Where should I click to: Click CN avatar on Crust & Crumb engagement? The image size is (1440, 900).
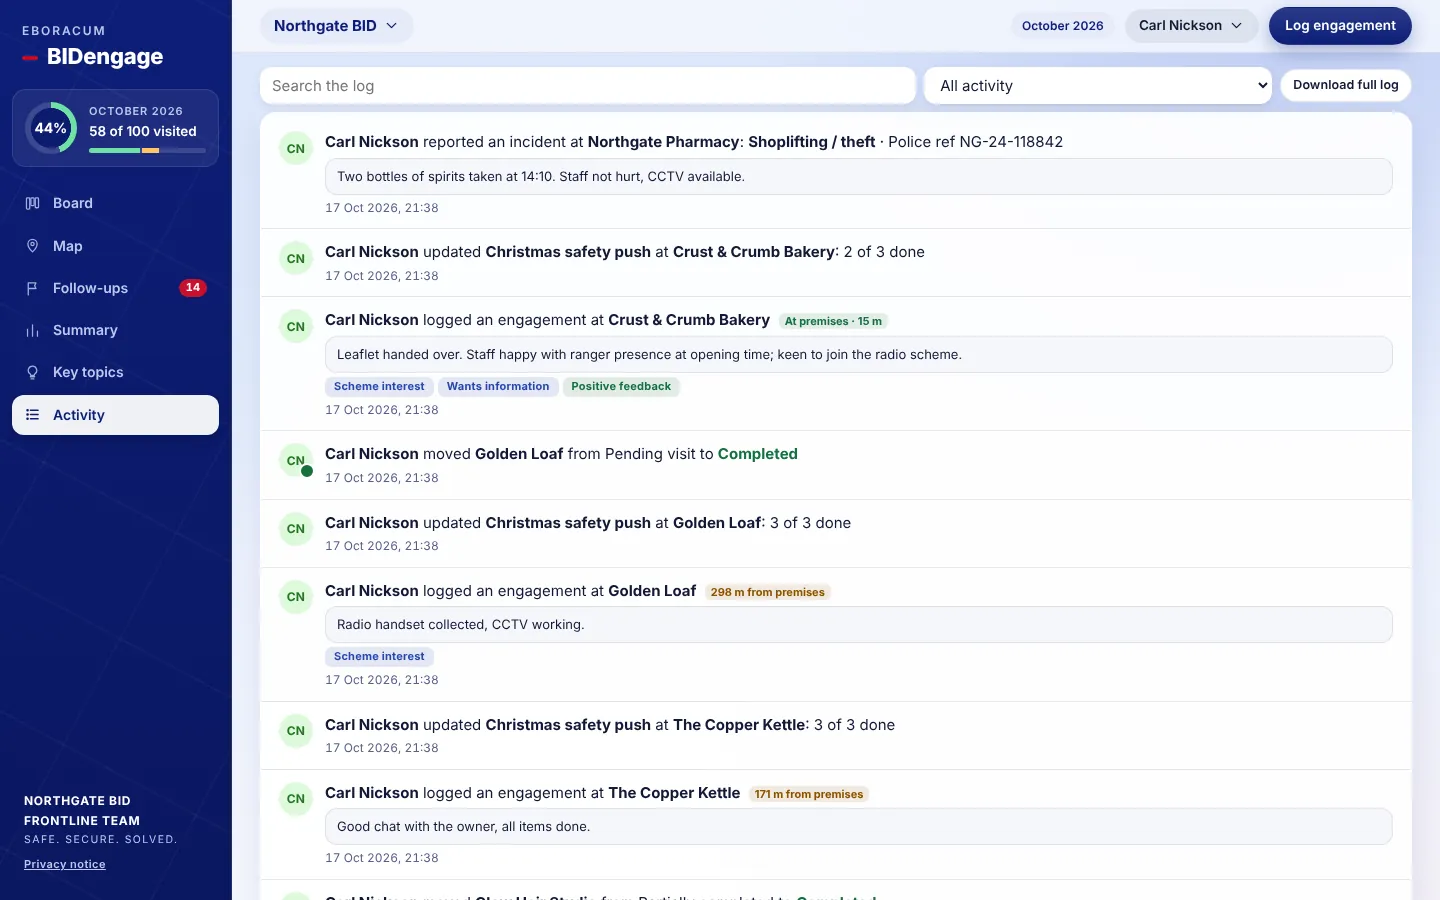click(x=296, y=327)
